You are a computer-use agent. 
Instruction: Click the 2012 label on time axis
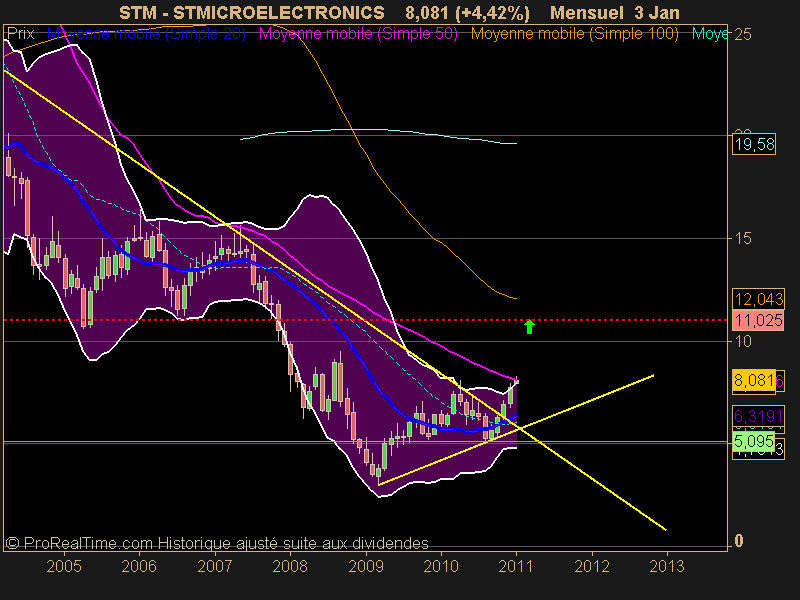[x=592, y=566]
